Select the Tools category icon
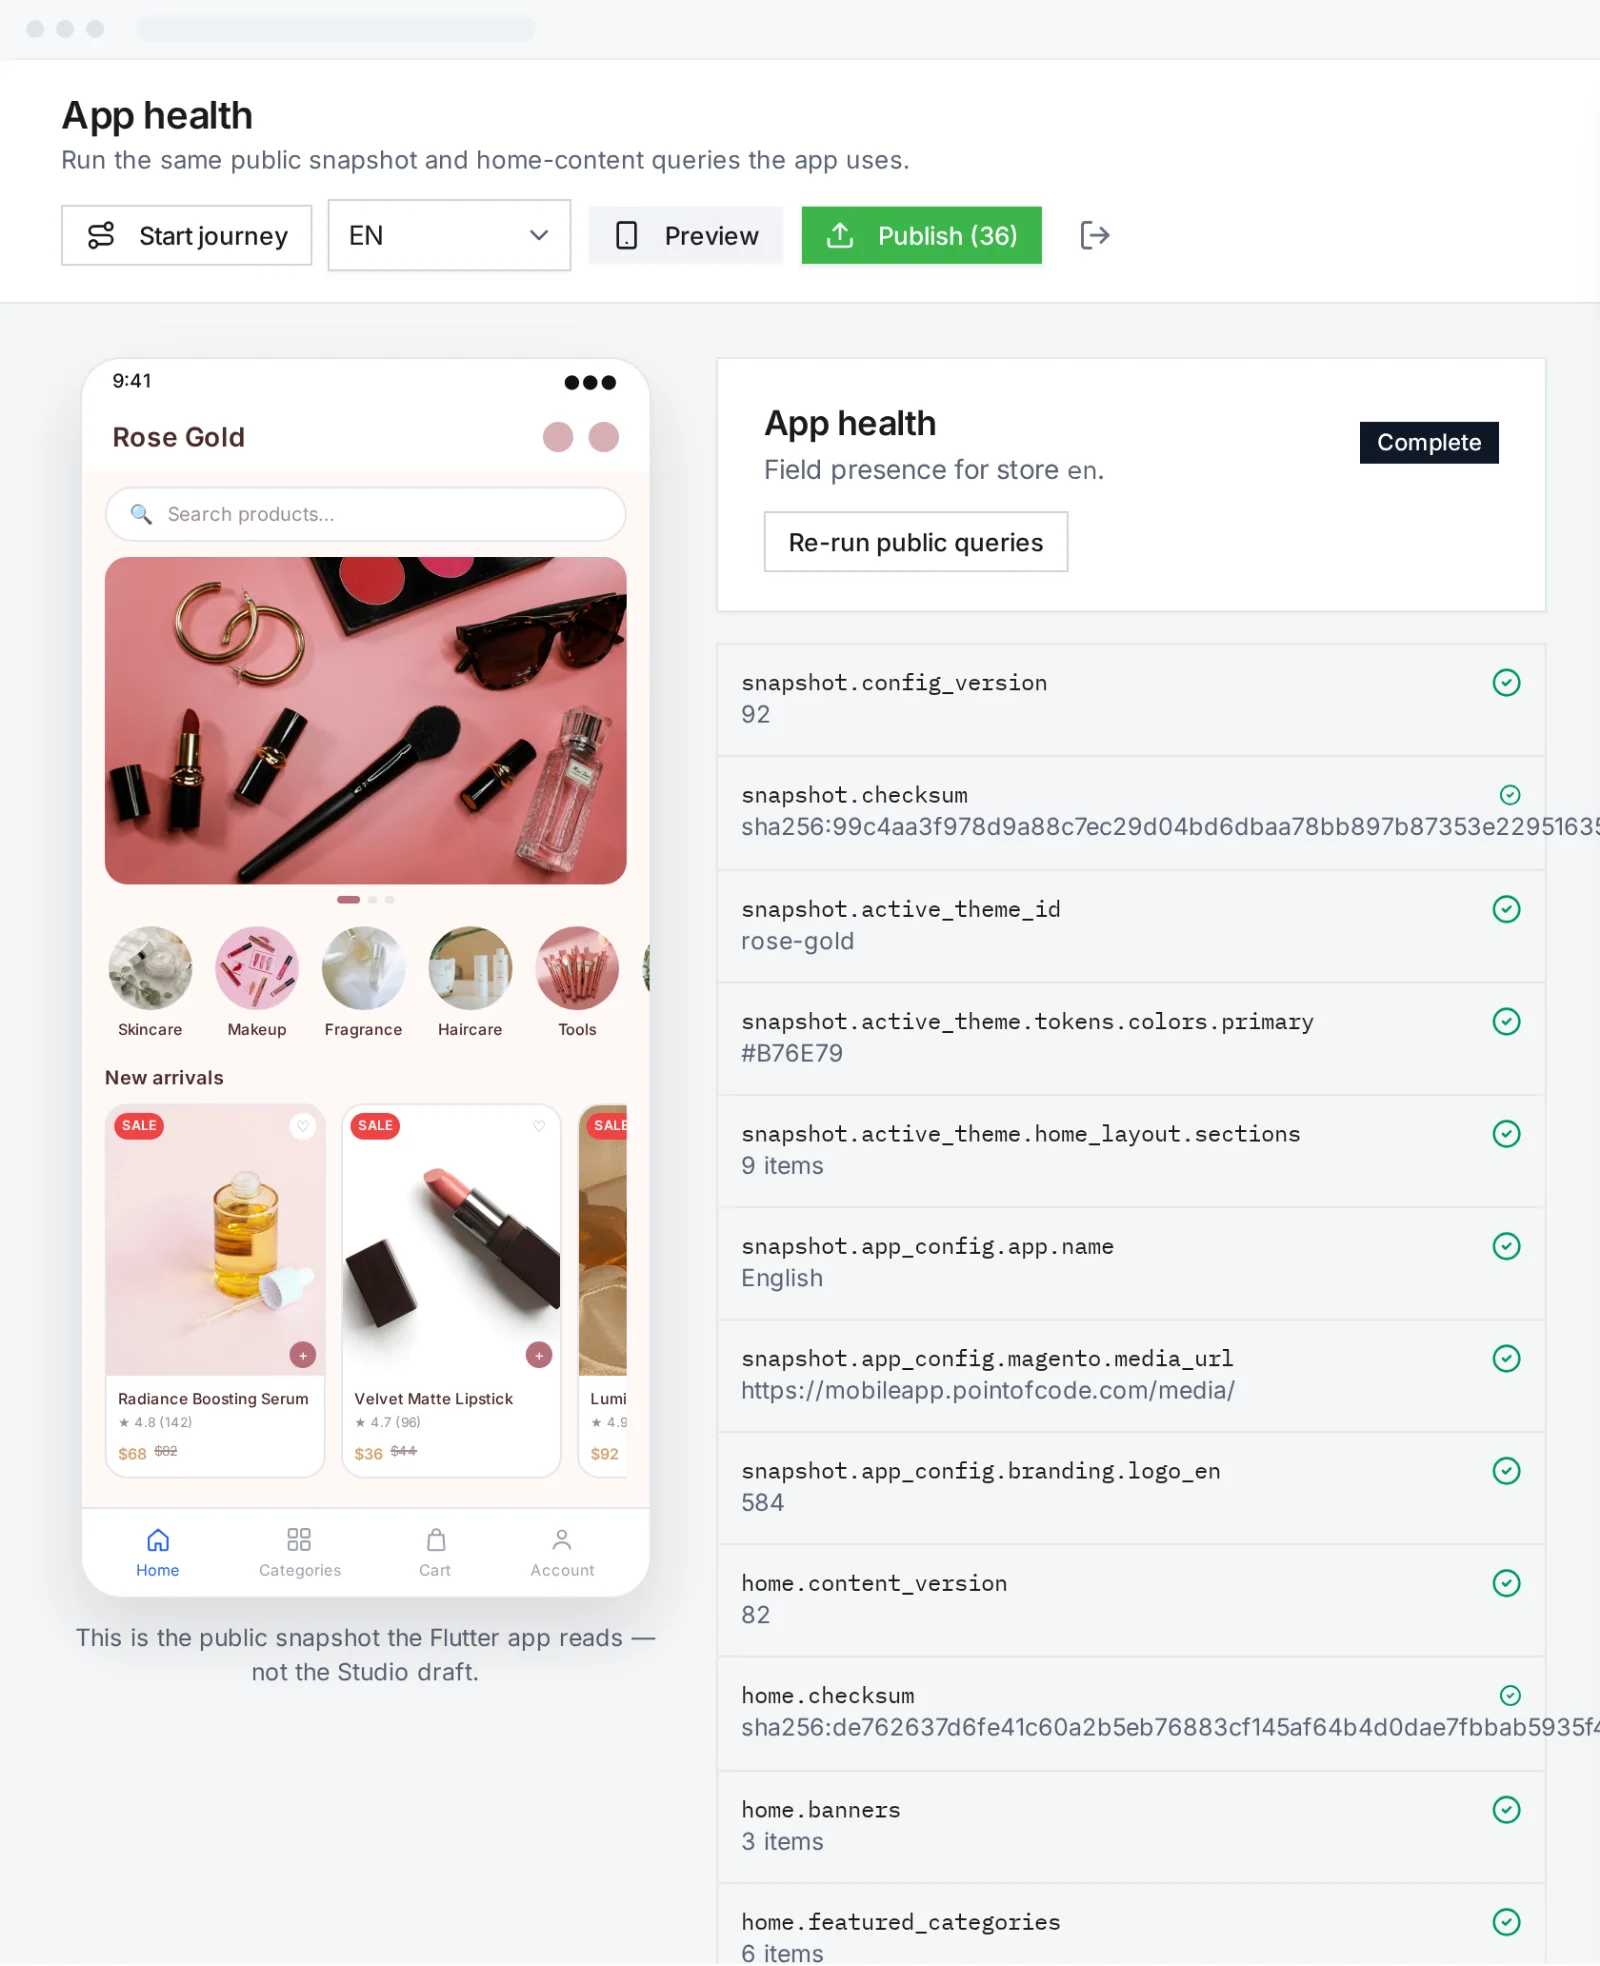This screenshot has height=1966, width=1600. [577, 967]
